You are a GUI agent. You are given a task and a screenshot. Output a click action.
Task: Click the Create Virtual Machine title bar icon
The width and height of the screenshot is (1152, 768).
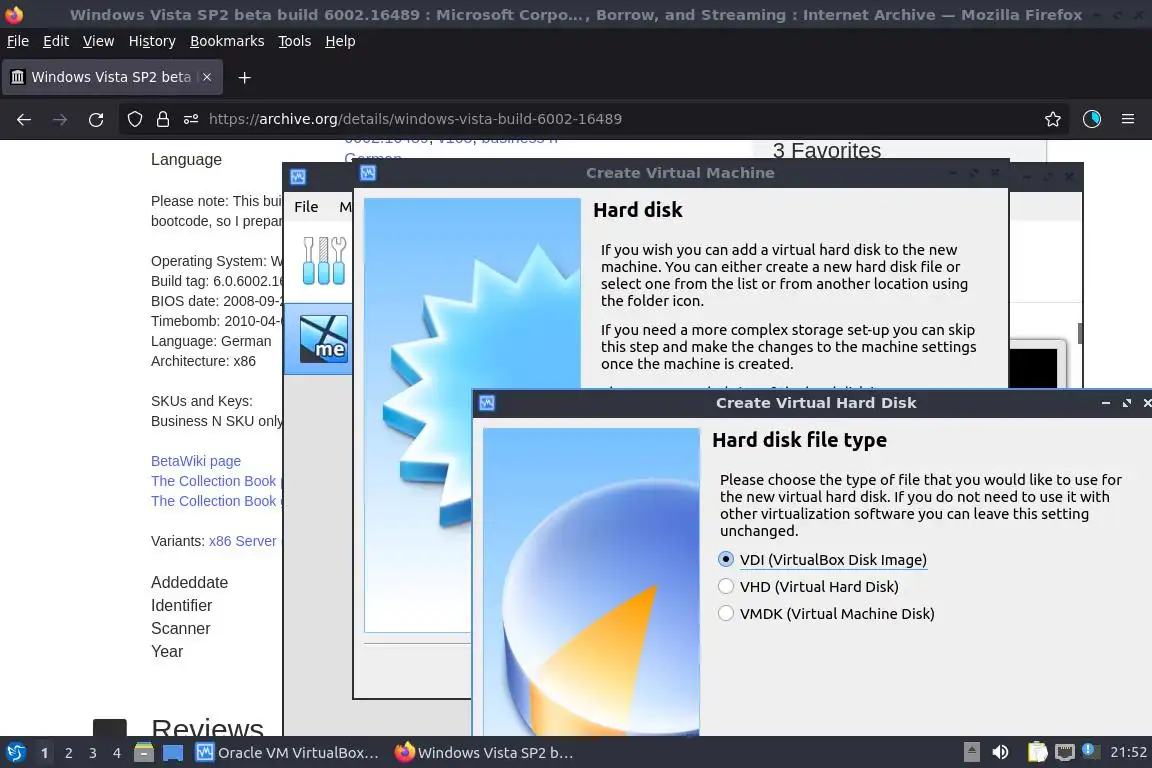tap(368, 173)
